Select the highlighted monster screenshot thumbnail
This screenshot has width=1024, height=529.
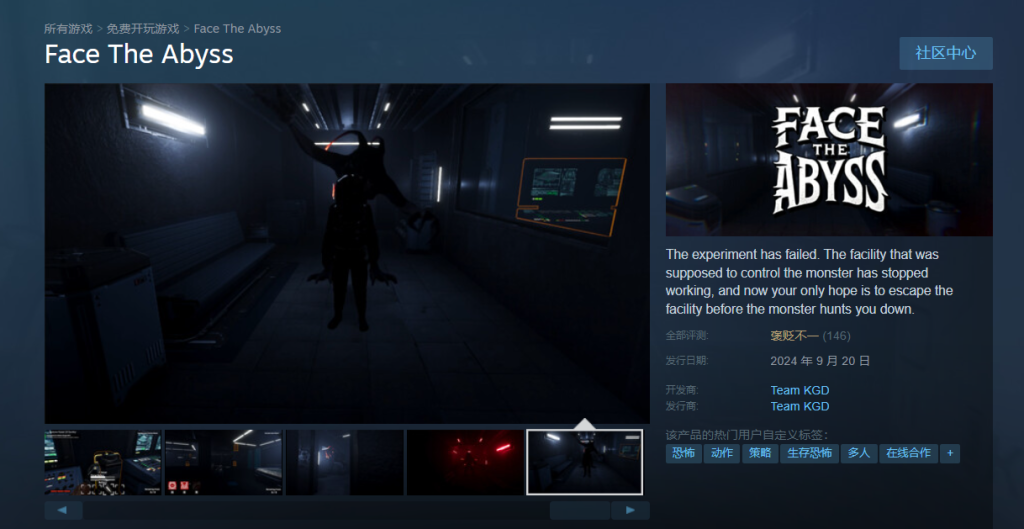584,462
